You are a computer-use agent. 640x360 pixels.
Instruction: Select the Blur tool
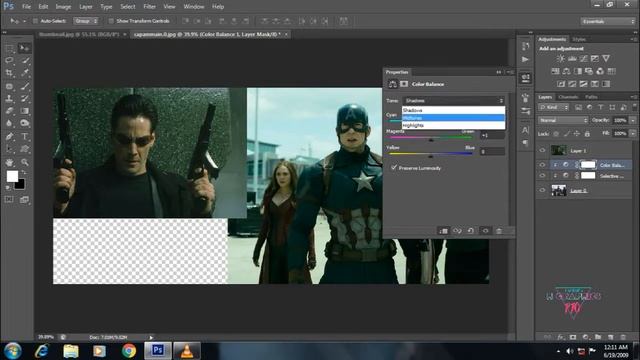click(x=9, y=123)
